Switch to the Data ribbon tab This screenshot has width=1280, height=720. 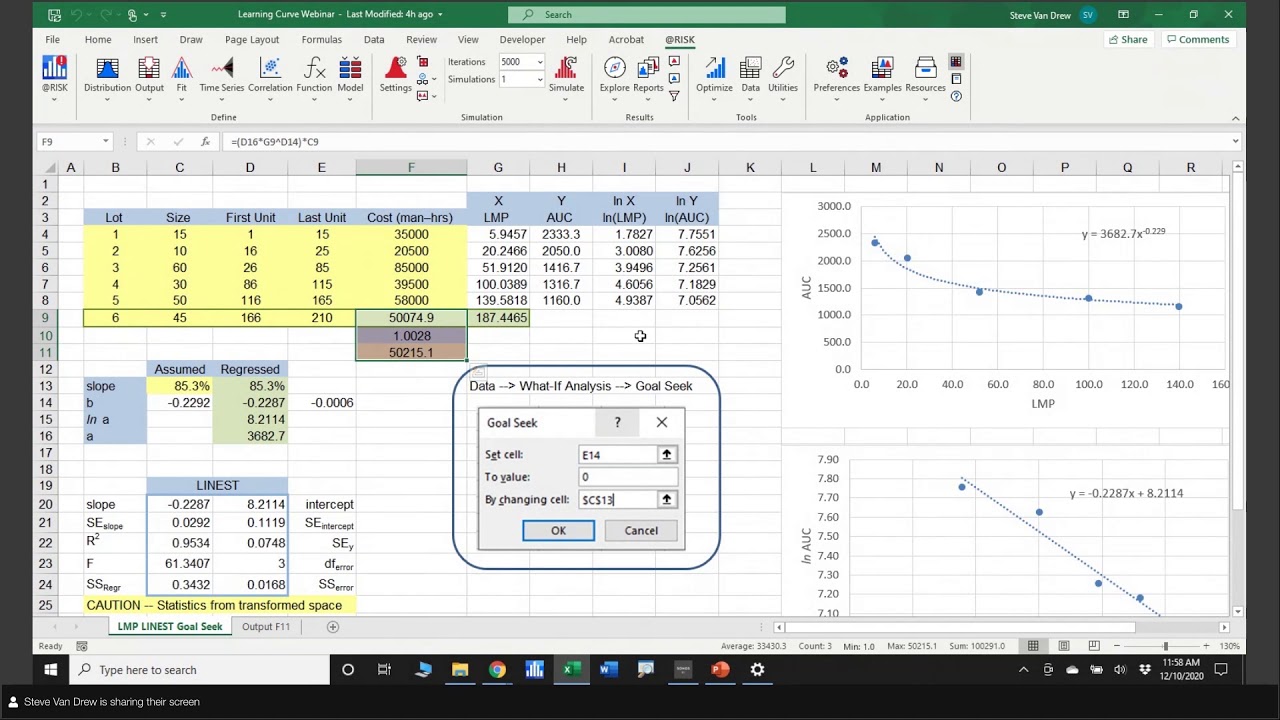click(374, 40)
